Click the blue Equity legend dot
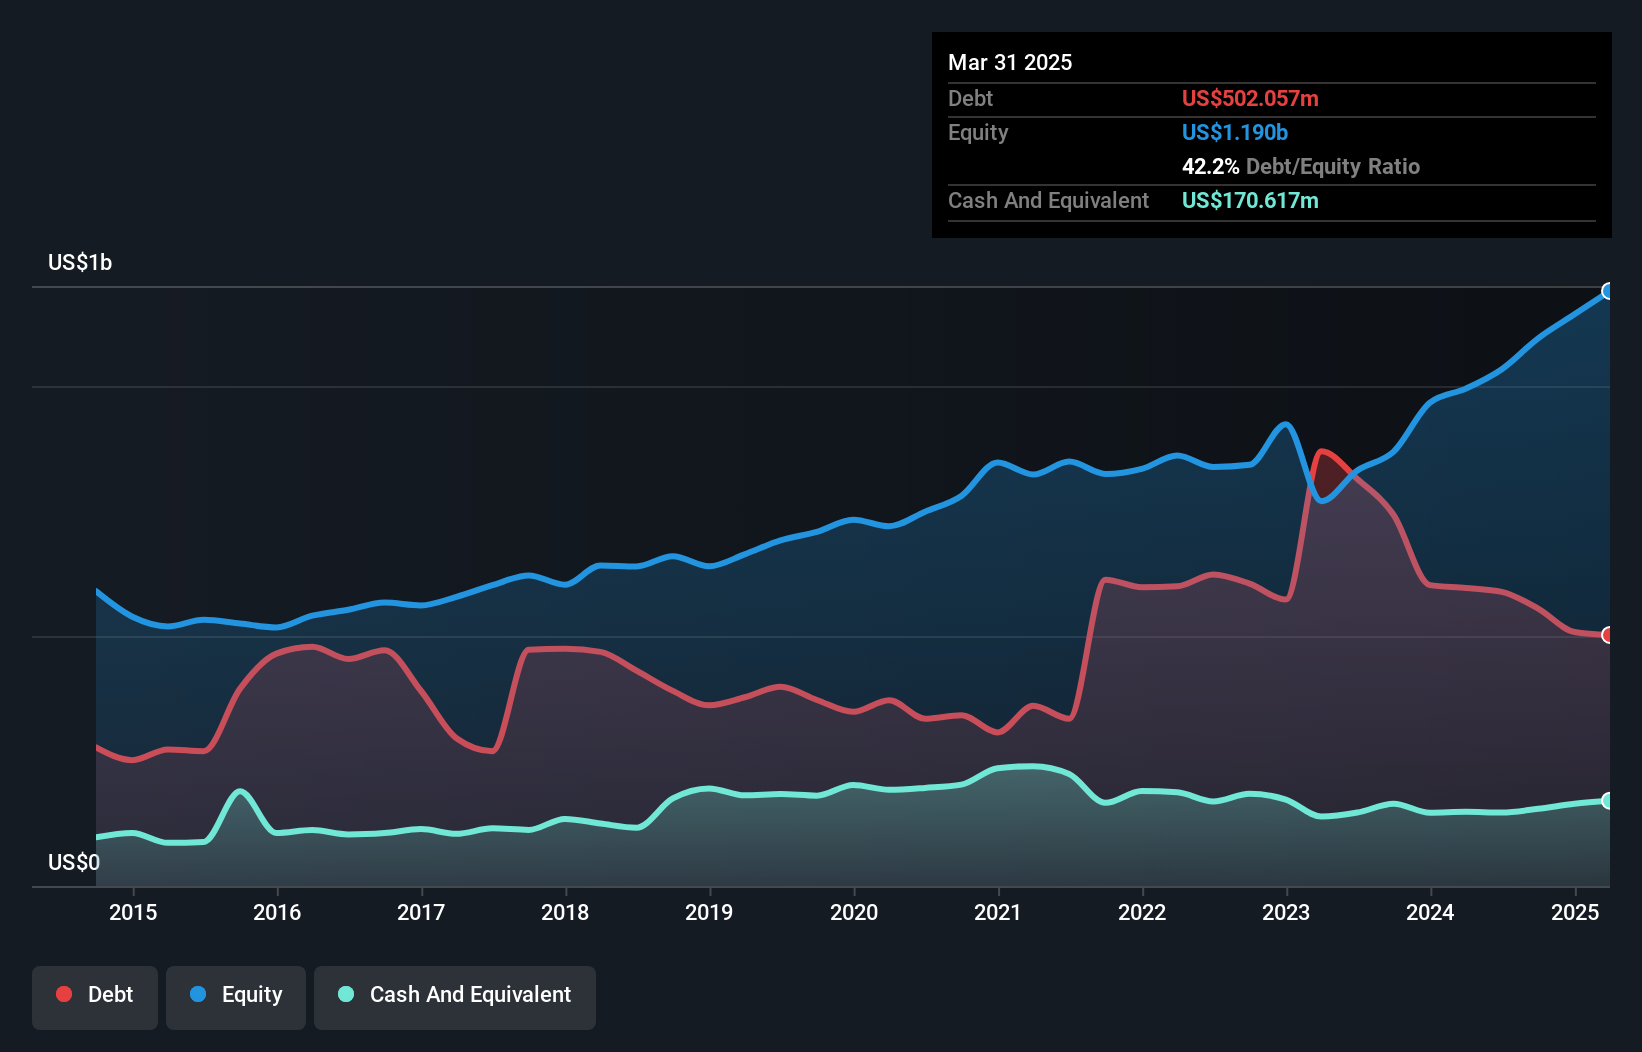This screenshot has height=1052, width=1642. 198,994
